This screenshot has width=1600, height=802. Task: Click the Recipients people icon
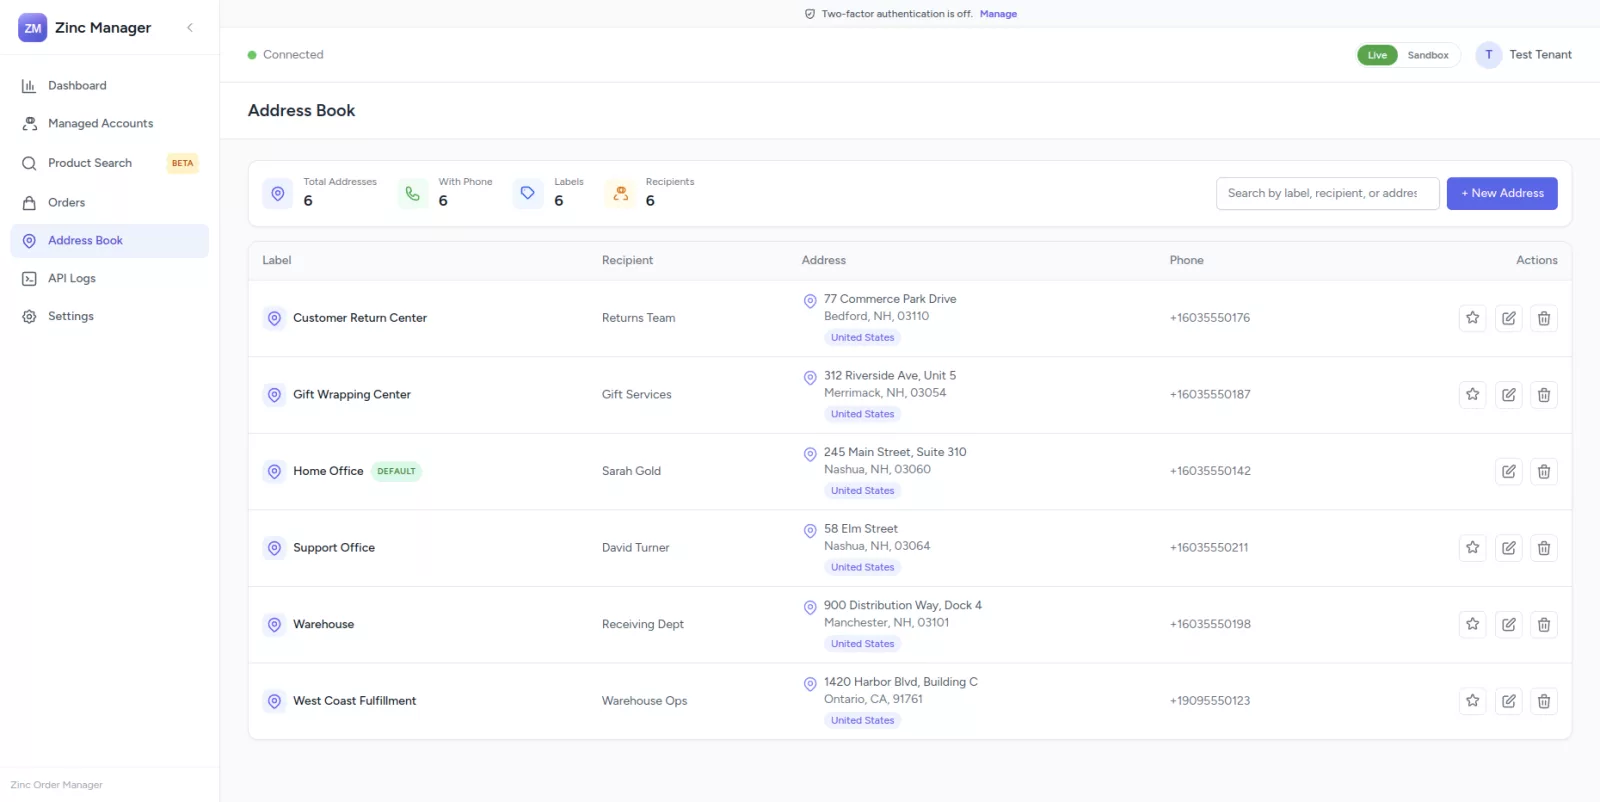(x=620, y=193)
